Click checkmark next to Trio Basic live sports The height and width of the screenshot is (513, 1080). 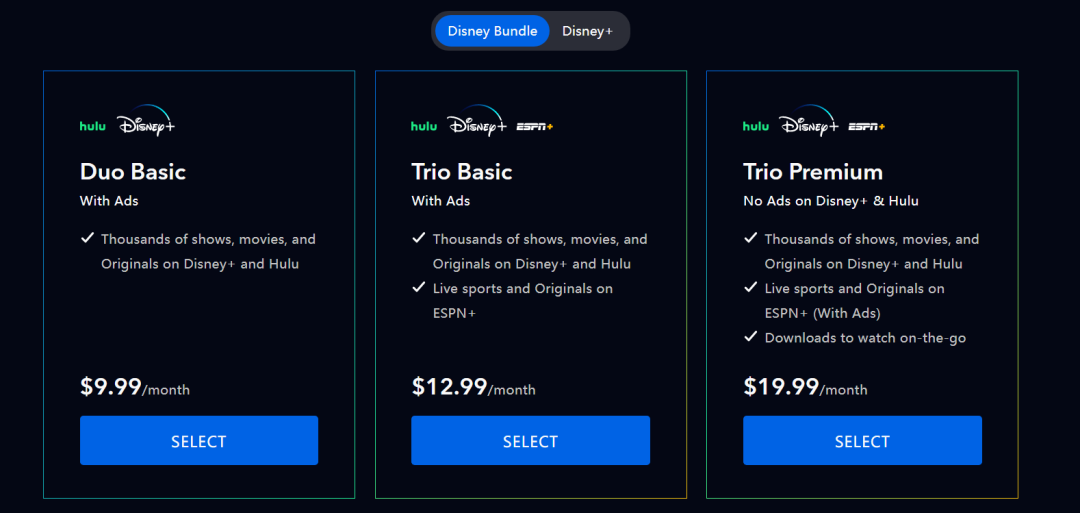point(419,288)
